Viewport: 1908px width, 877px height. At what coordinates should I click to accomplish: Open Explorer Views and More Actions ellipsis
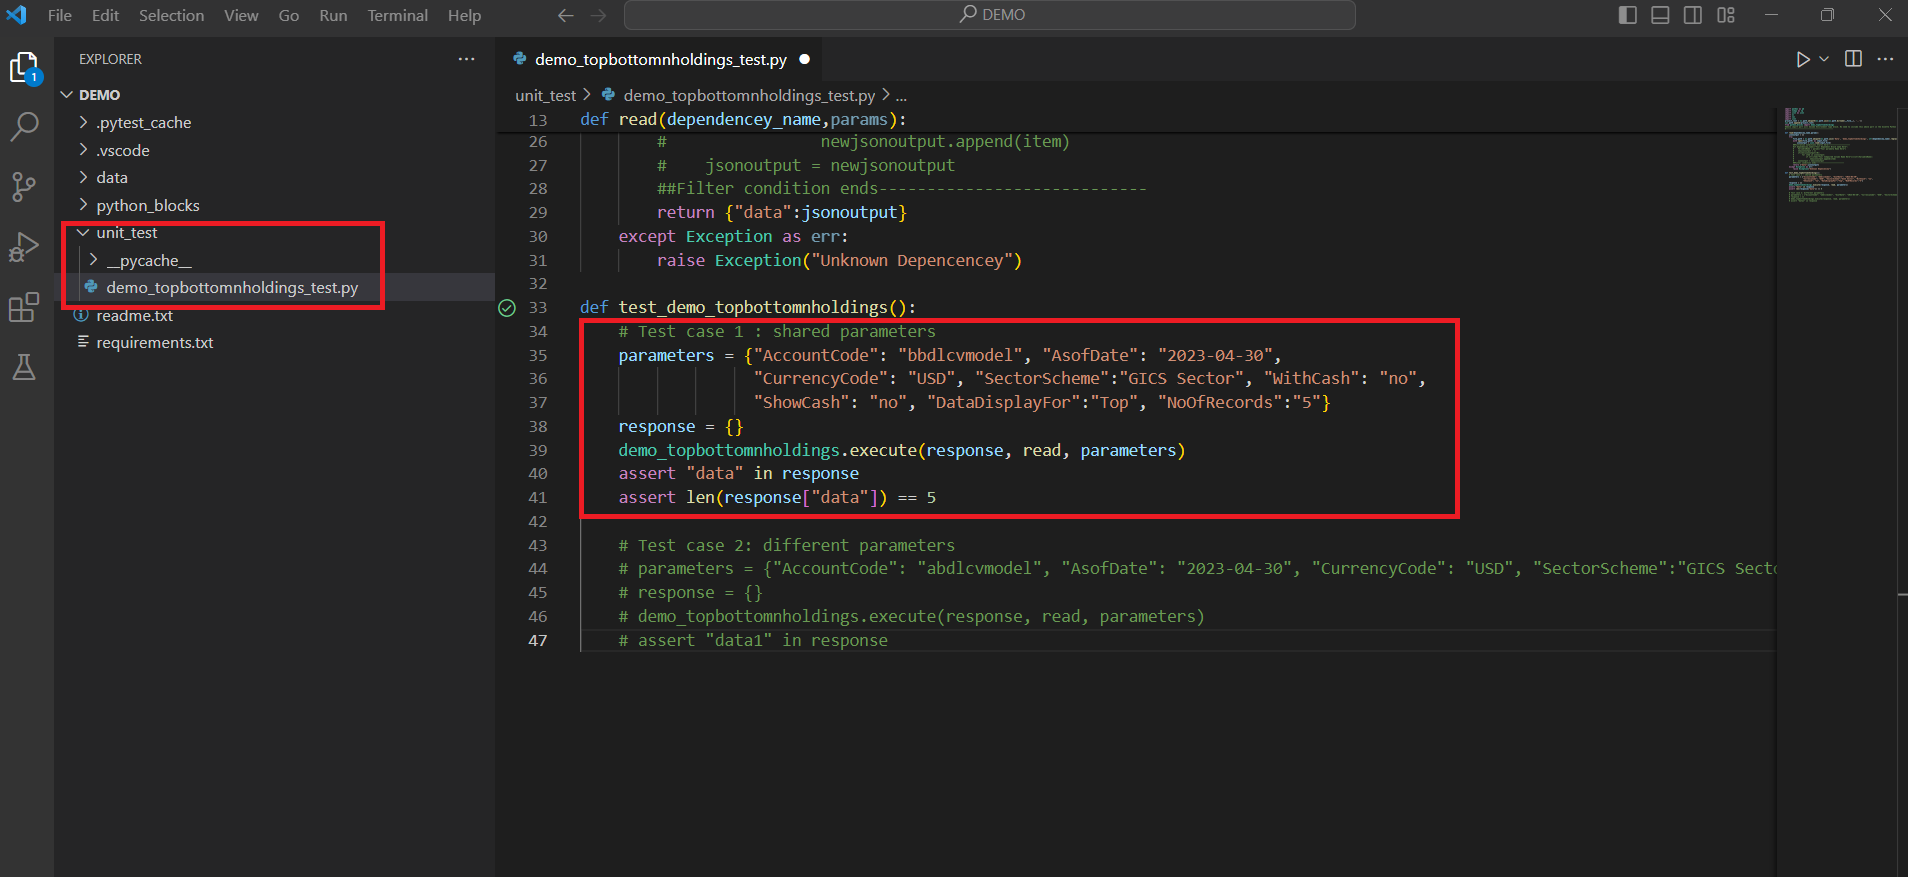click(x=466, y=59)
